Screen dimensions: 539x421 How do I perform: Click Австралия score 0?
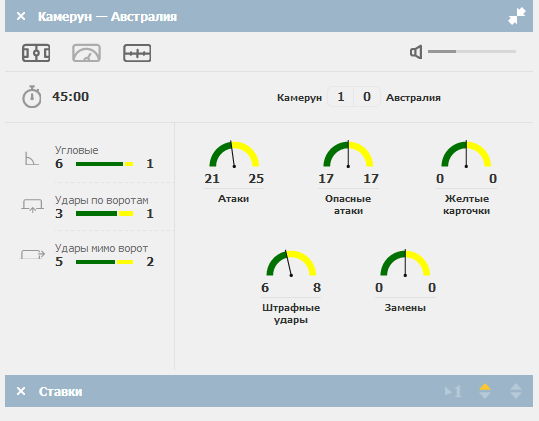click(367, 97)
